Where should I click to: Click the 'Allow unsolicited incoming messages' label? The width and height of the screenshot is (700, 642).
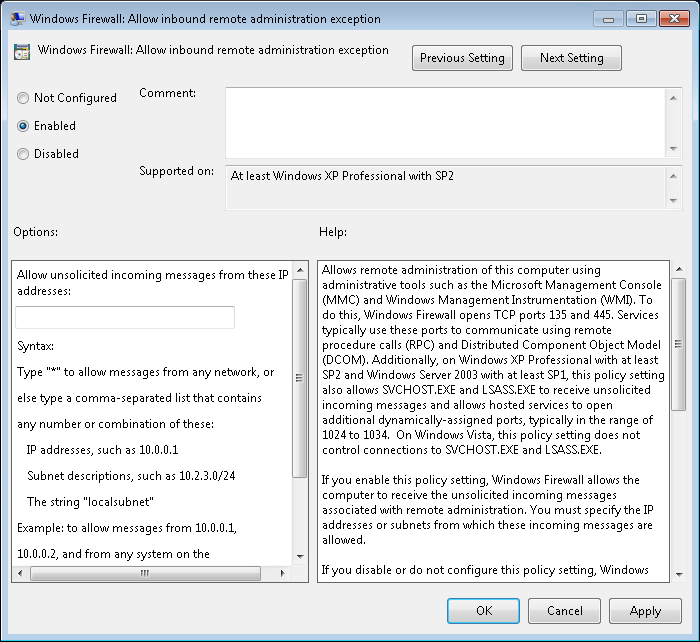(153, 283)
